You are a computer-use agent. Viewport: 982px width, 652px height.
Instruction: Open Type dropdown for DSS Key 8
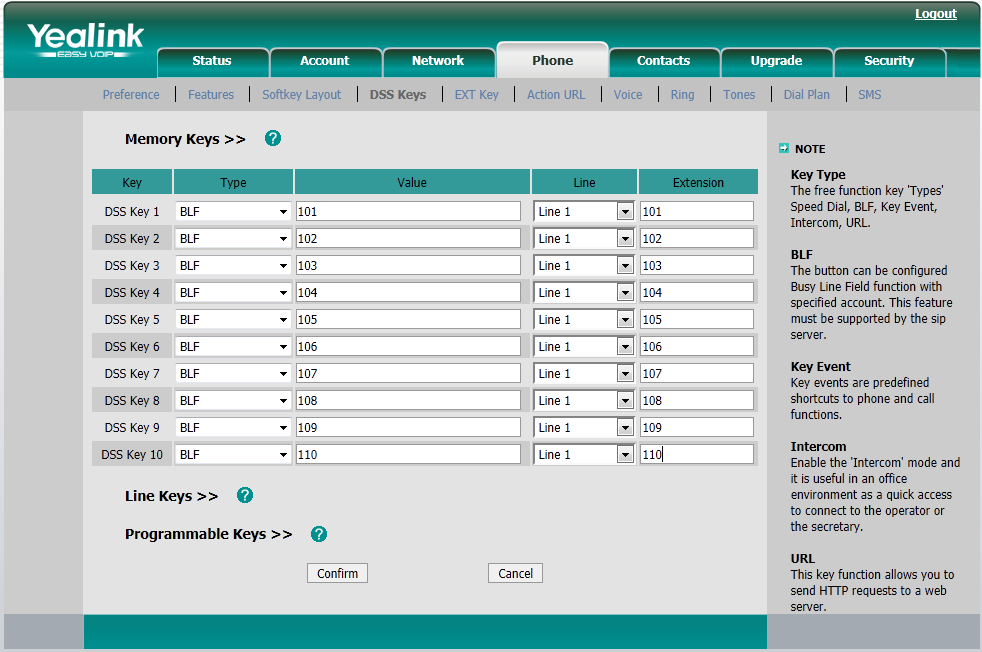tap(233, 400)
